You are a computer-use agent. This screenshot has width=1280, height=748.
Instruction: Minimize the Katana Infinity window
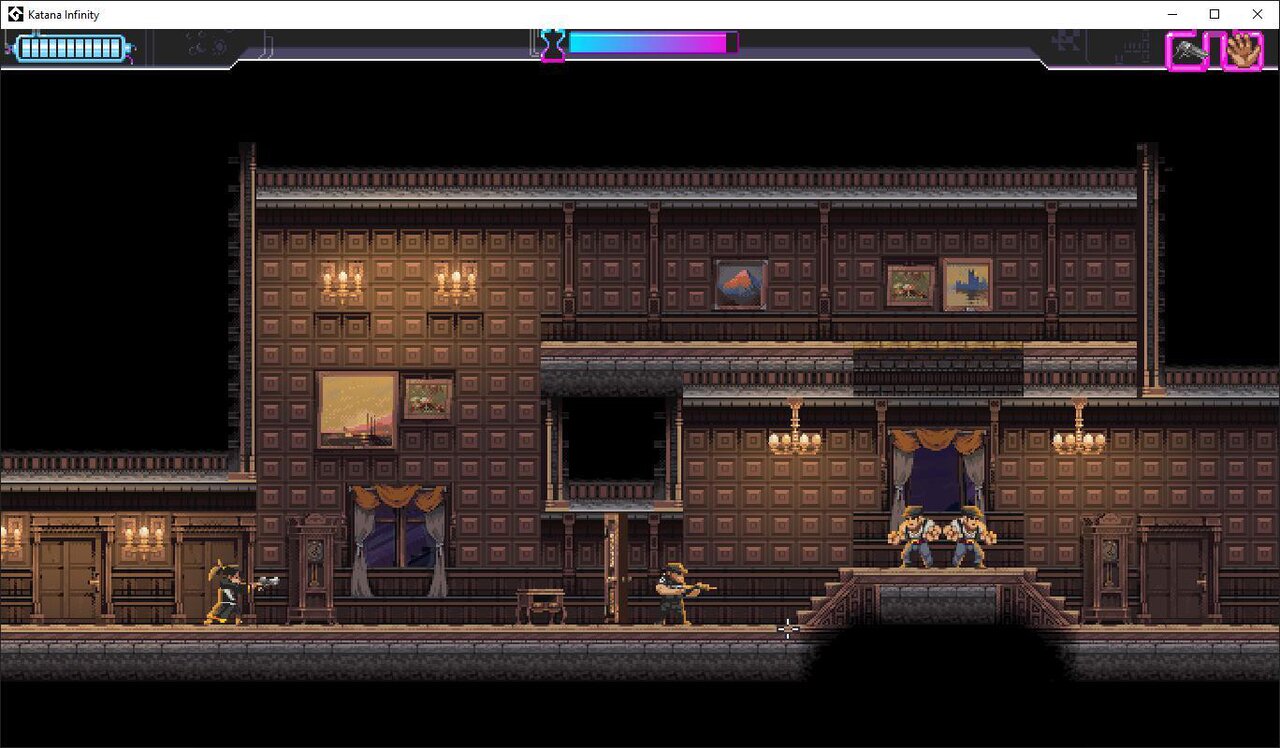[x=1171, y=14]
